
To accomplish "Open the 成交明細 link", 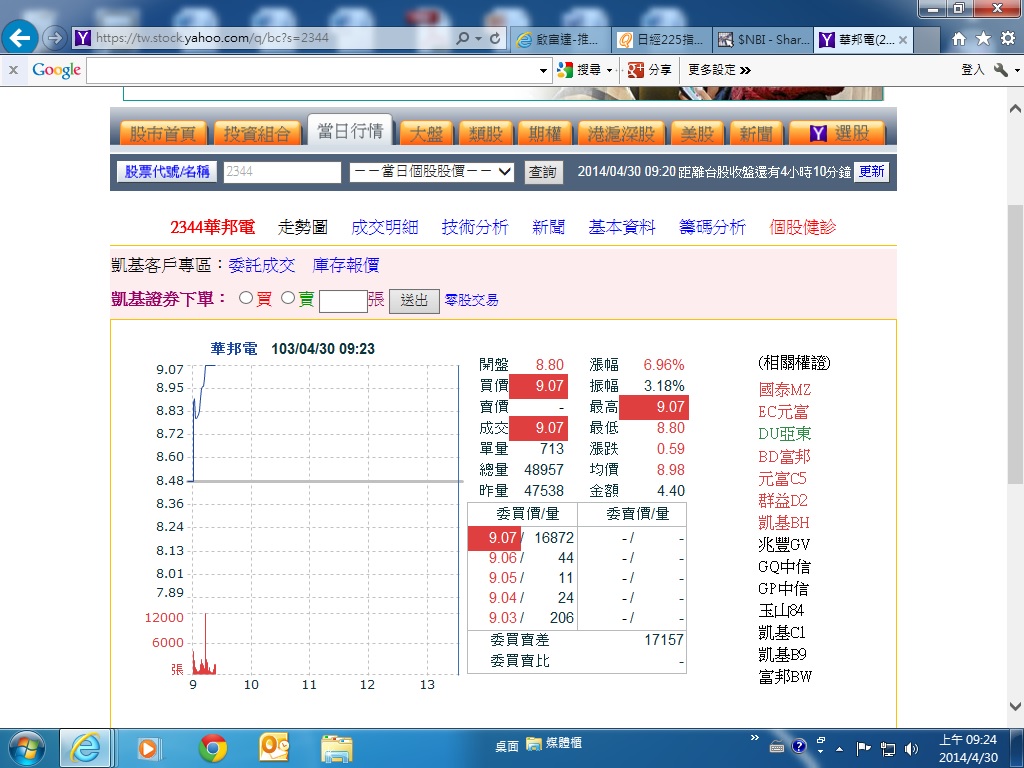I will tap(384, 227).
